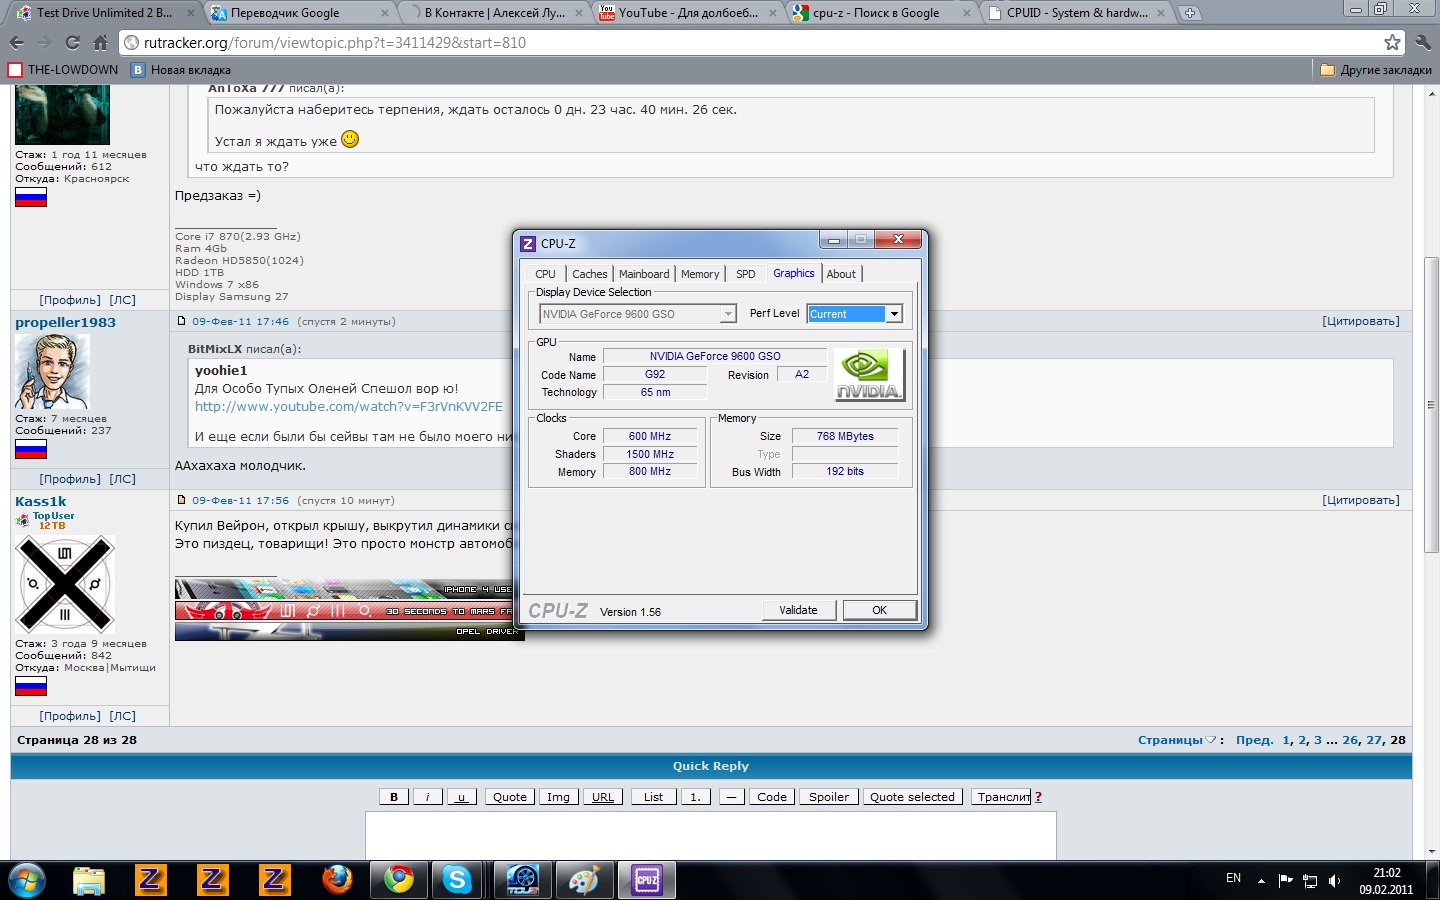Switch to the Test Drive Unlimited 2 browser tab
The width and height of the screenshot is (1440, 900).
102,13
